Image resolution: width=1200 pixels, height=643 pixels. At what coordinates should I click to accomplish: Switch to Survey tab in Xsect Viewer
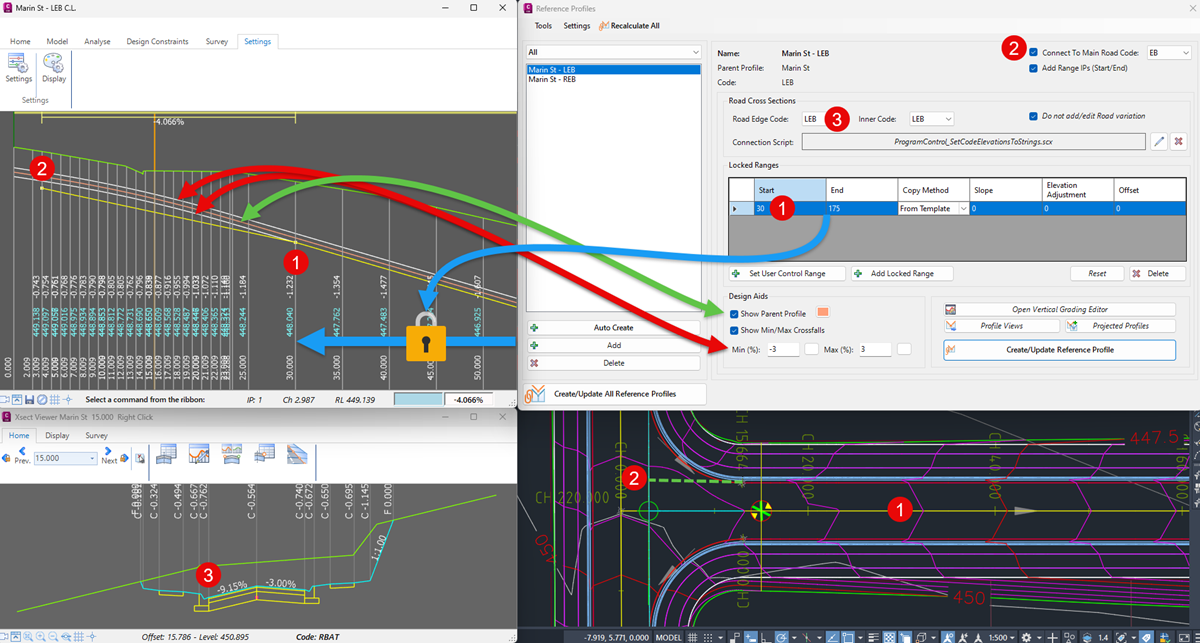pyautogui.click(x=97, y=435)
